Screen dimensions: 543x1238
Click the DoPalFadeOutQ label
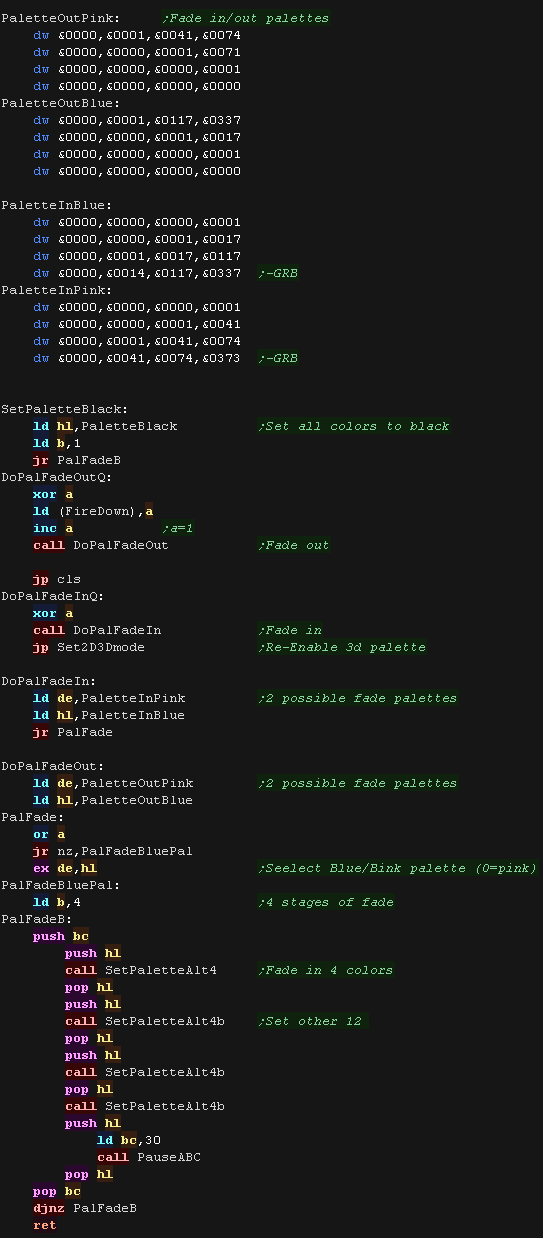57,477
